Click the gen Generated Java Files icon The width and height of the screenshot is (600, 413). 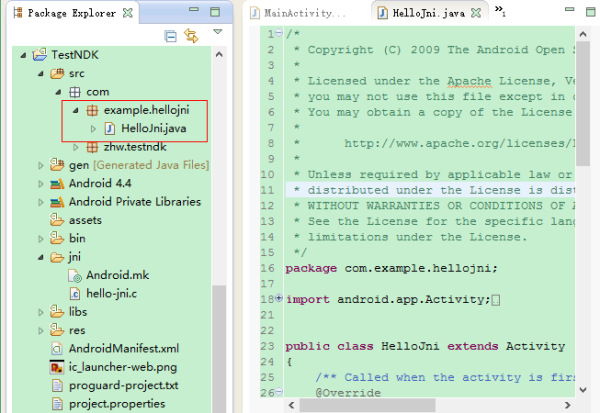pos(57,165)
